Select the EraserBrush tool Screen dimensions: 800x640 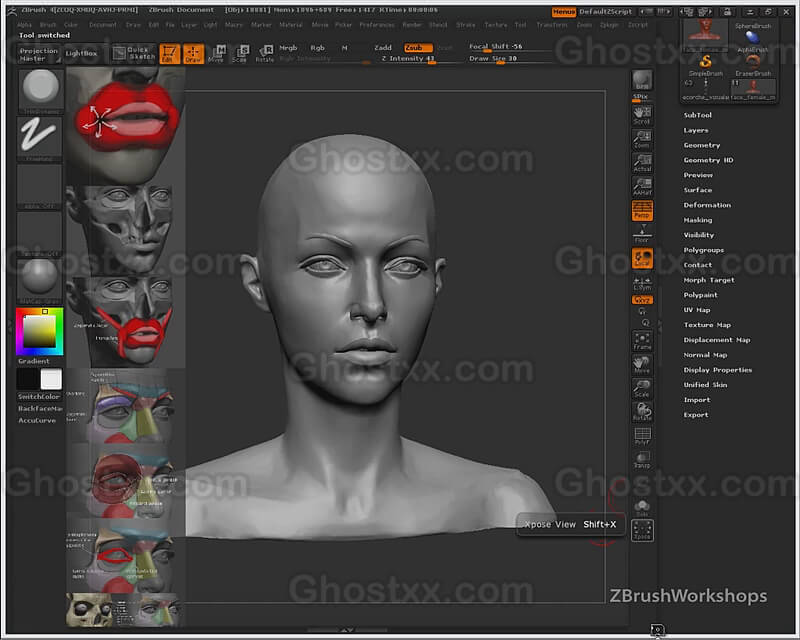[753, 65]
